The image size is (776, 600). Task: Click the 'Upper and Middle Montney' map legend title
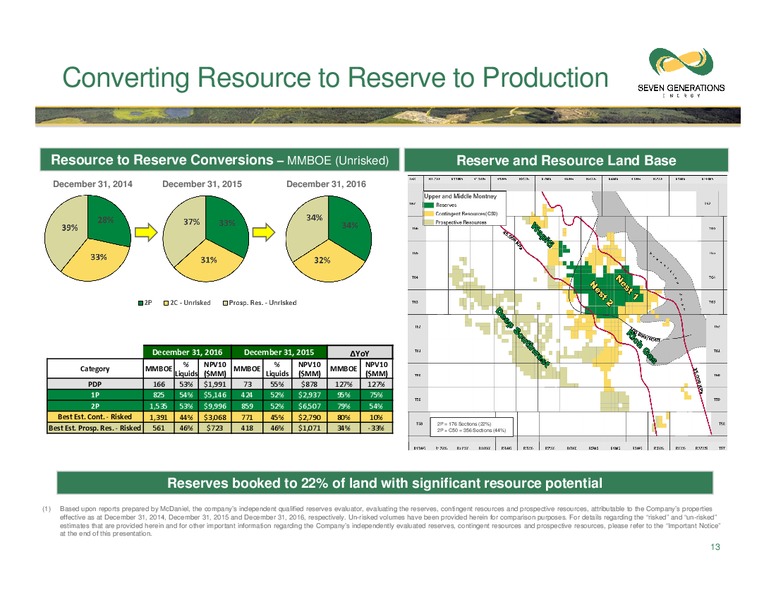click(x=460, y=196)
